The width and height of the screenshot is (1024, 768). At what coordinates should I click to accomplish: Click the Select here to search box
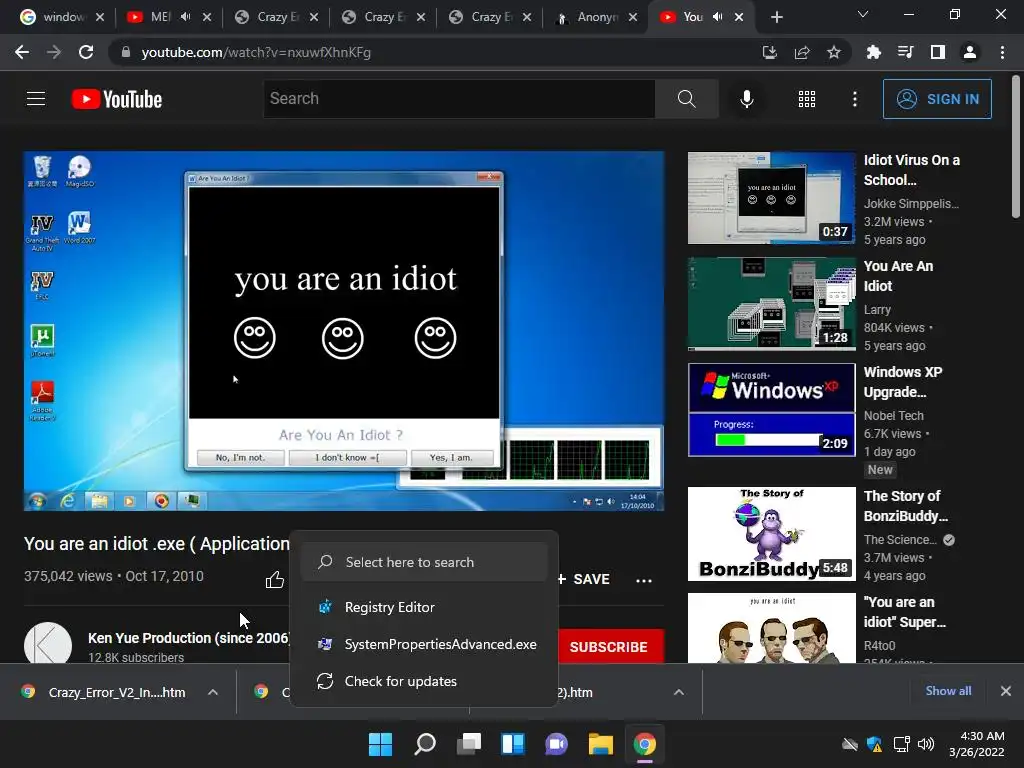coord(424,562)
